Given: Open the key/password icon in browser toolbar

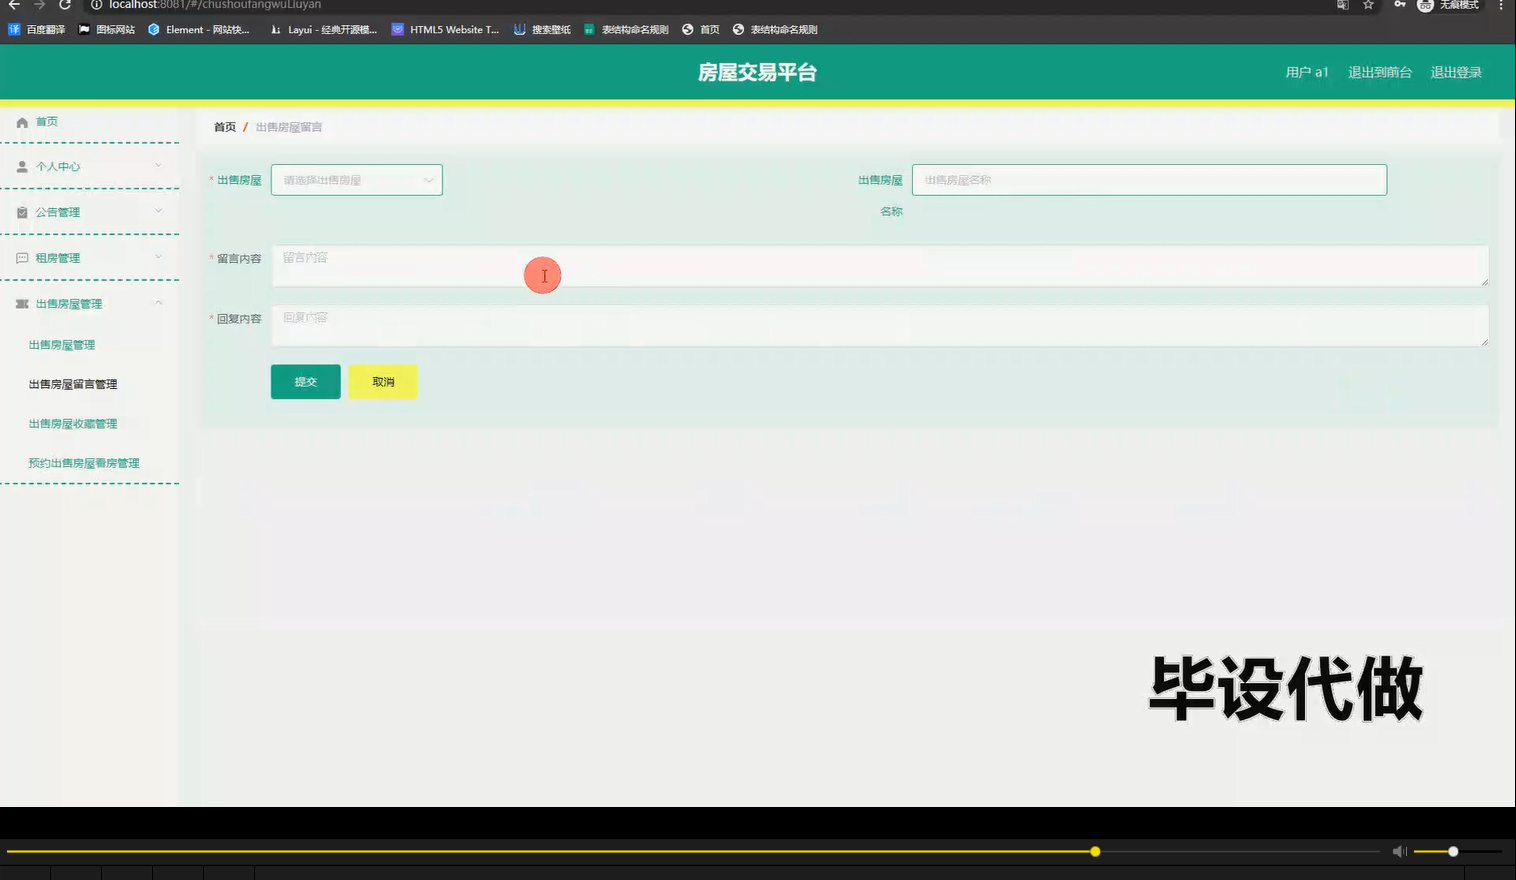Looking at the screenshot, I should [x=1399, y=5].
